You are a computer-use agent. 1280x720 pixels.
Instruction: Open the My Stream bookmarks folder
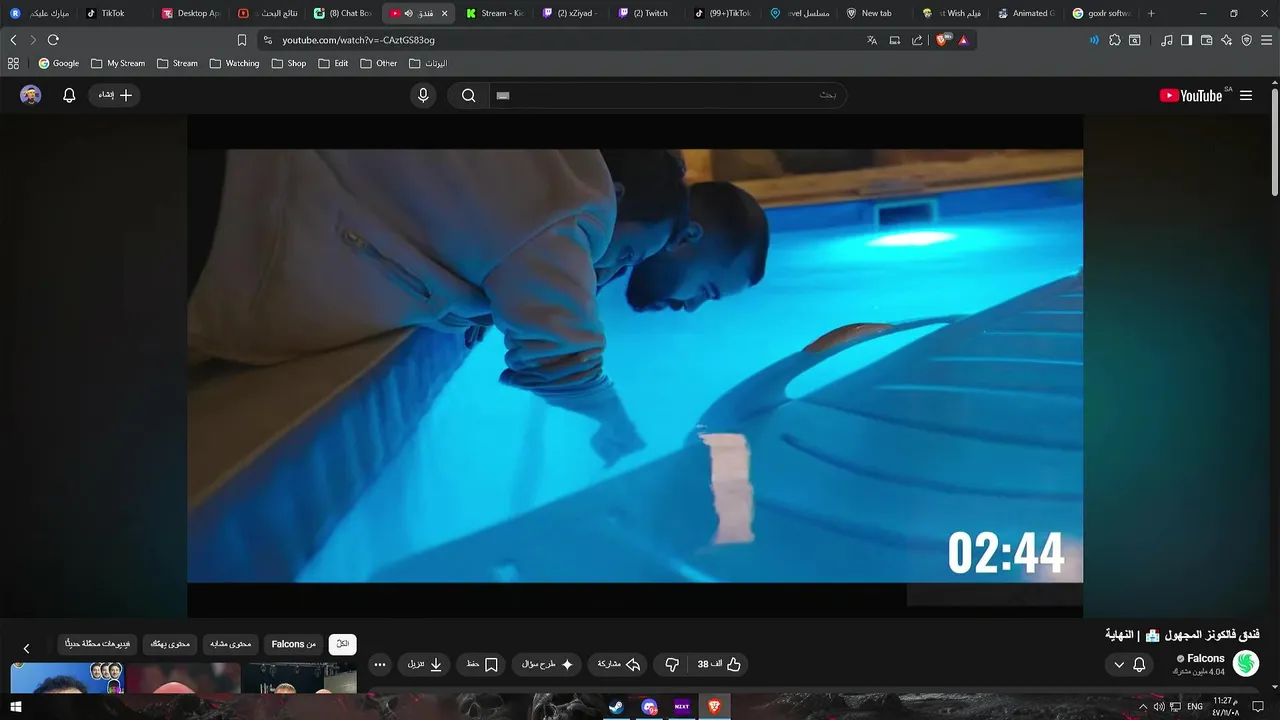[118, 63]
